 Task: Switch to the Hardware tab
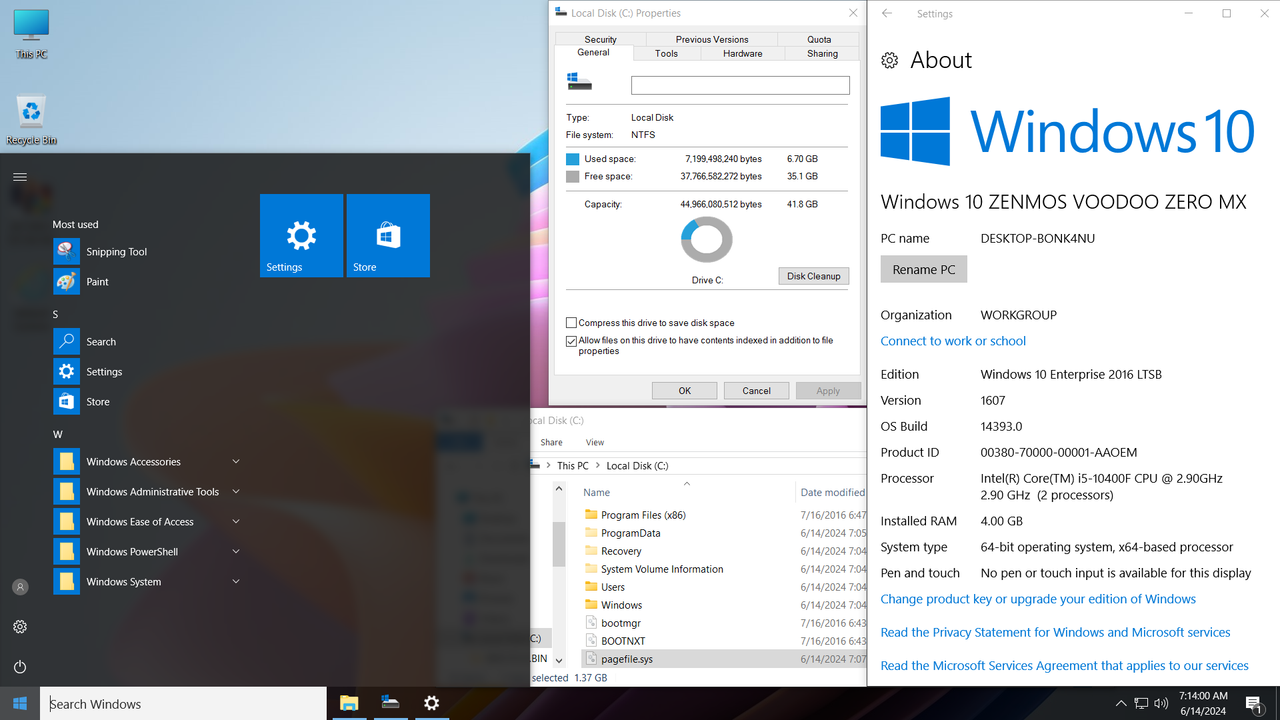click(x=742, y=53)
